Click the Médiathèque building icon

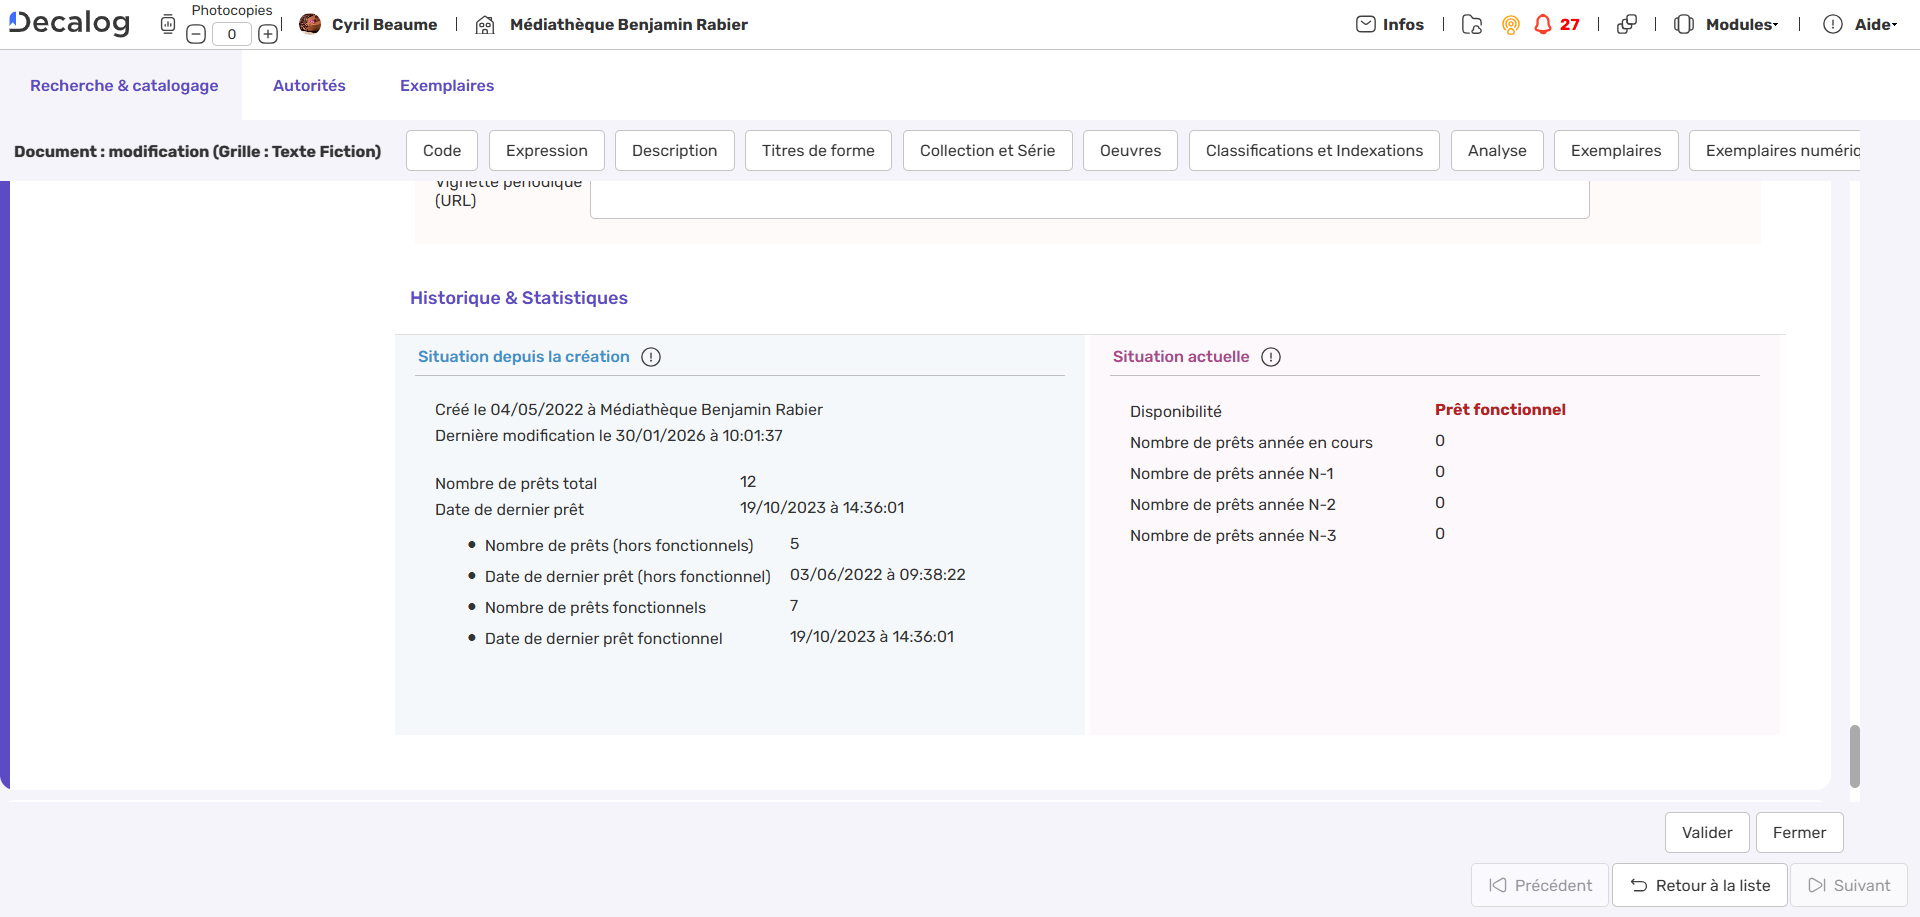pyautogui.click(x=485, y=24)
